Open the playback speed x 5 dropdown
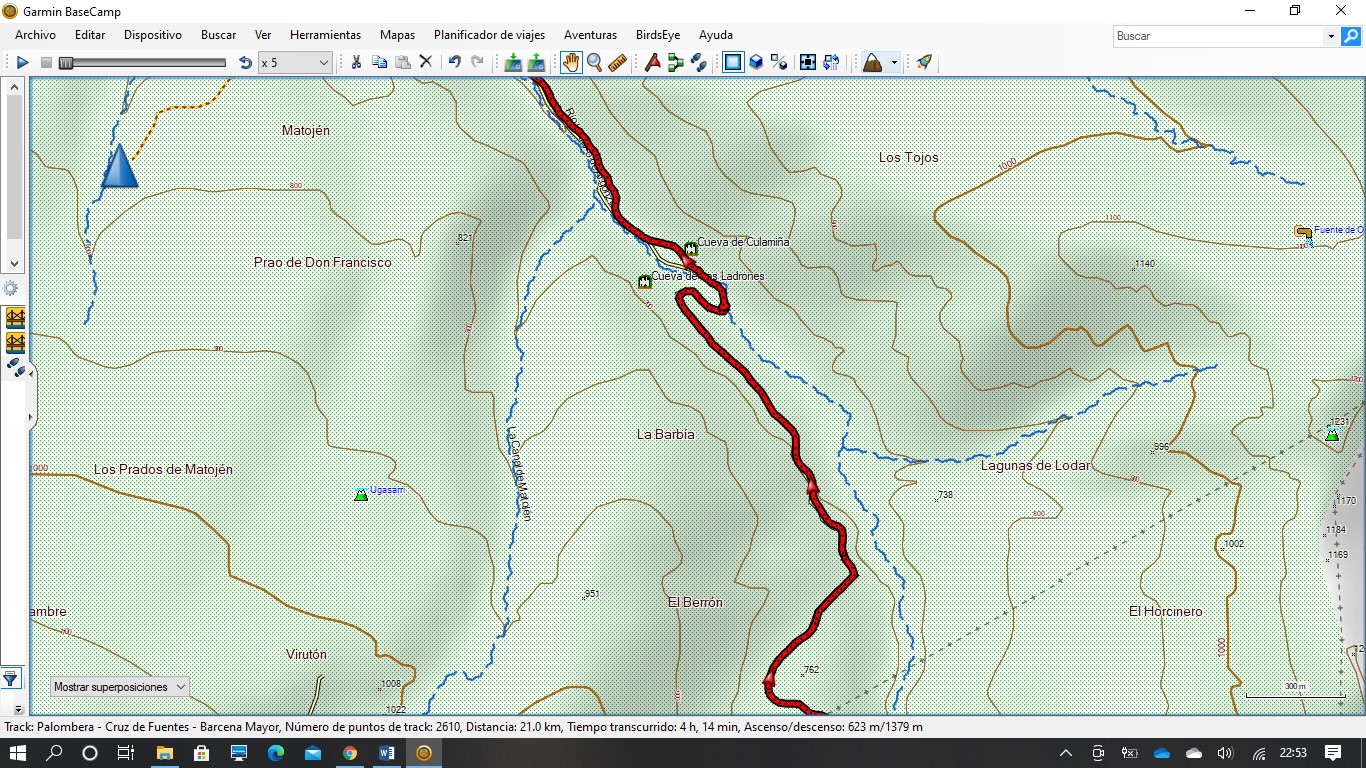The width and height of the screenshot is (1366, 768). point(295,63)
